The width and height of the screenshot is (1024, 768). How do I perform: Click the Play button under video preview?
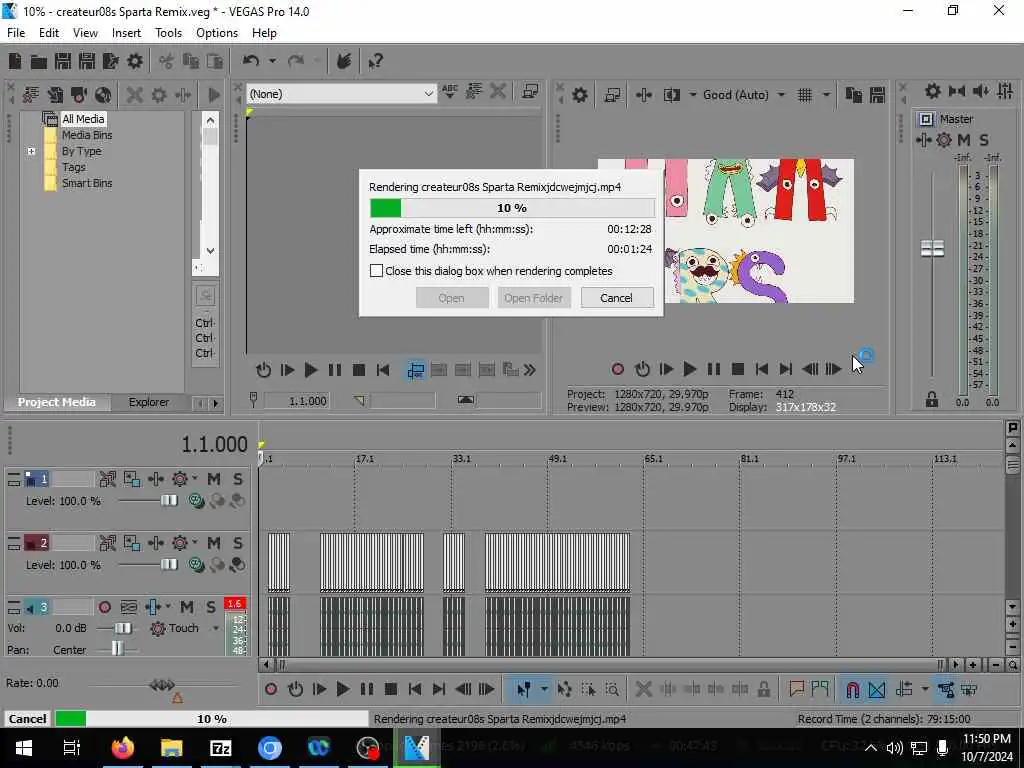[690, 370]
